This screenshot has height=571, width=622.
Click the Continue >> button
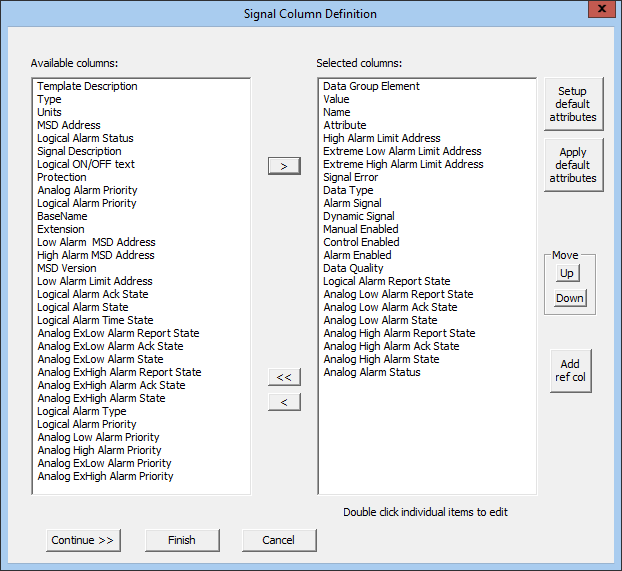83,540
